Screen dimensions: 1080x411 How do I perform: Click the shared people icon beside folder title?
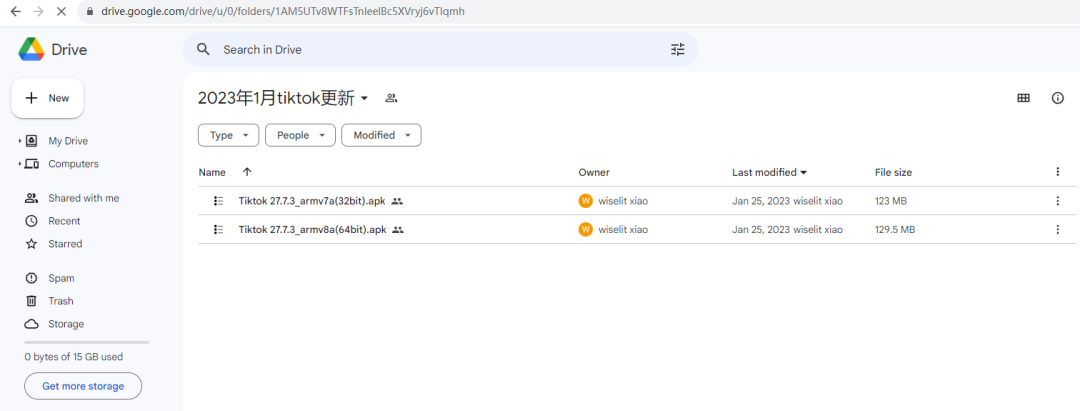tap(391, 98)
